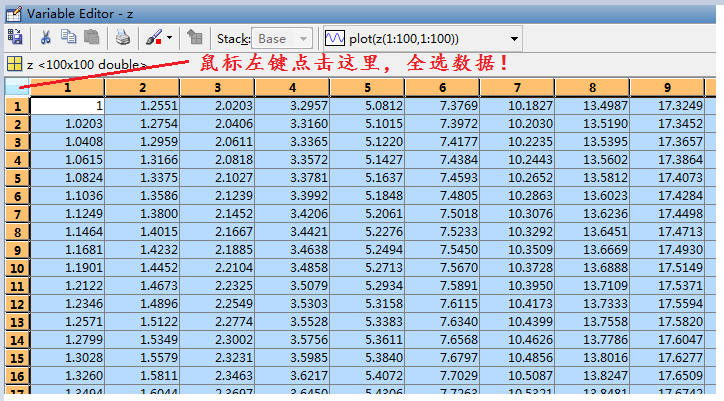Select row header 1
This screenshot has height=401, width=724.
18,106
